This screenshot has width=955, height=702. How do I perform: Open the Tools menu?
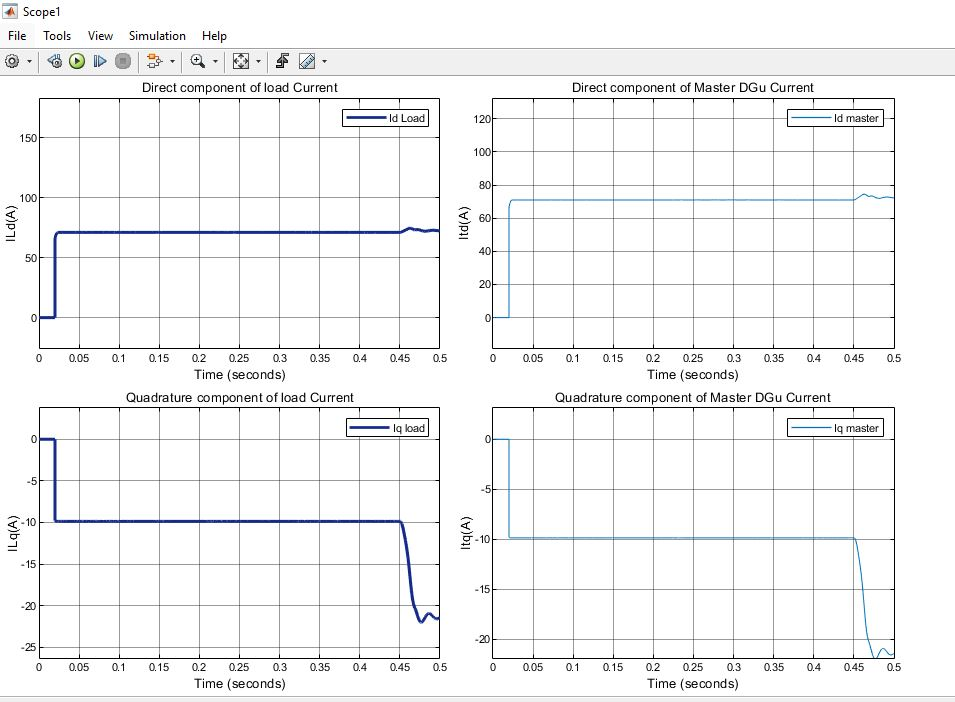tap(57, 35)
